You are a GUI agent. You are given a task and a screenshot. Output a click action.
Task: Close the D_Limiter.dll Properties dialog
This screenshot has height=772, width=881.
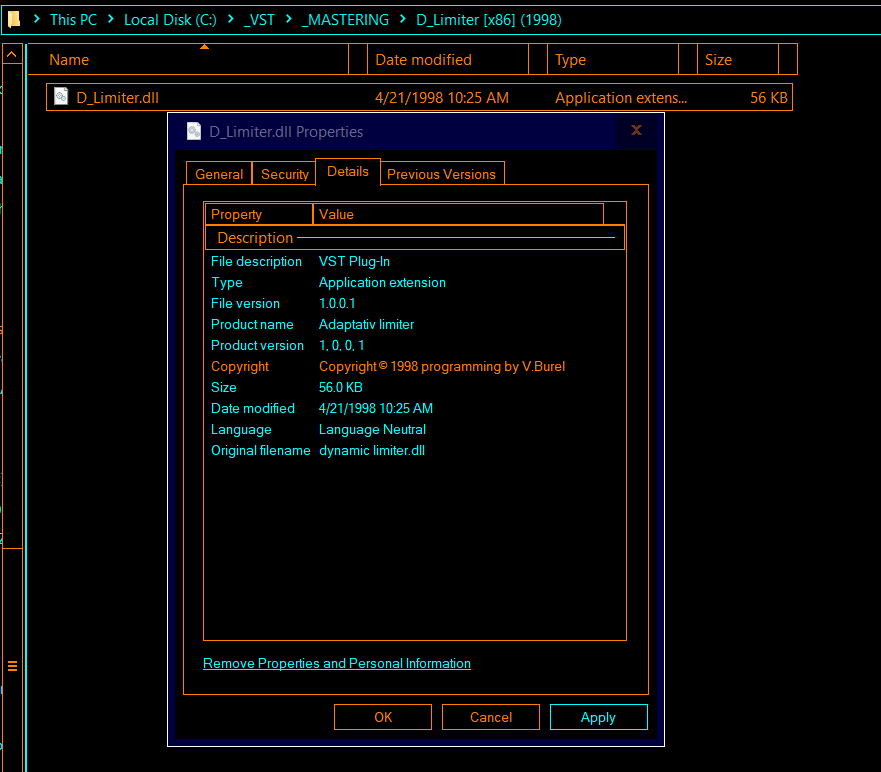tap(636, 130)
